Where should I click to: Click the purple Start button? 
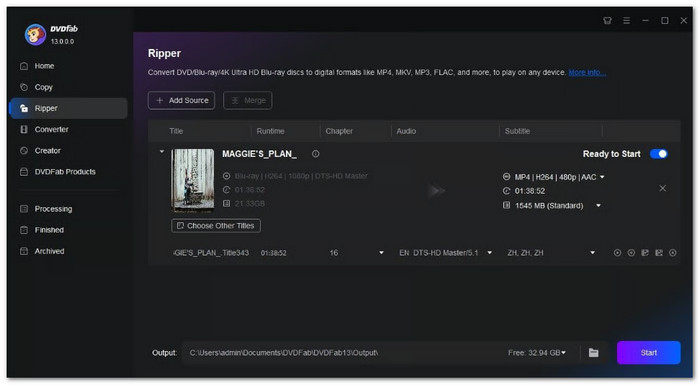coord(649,353)
